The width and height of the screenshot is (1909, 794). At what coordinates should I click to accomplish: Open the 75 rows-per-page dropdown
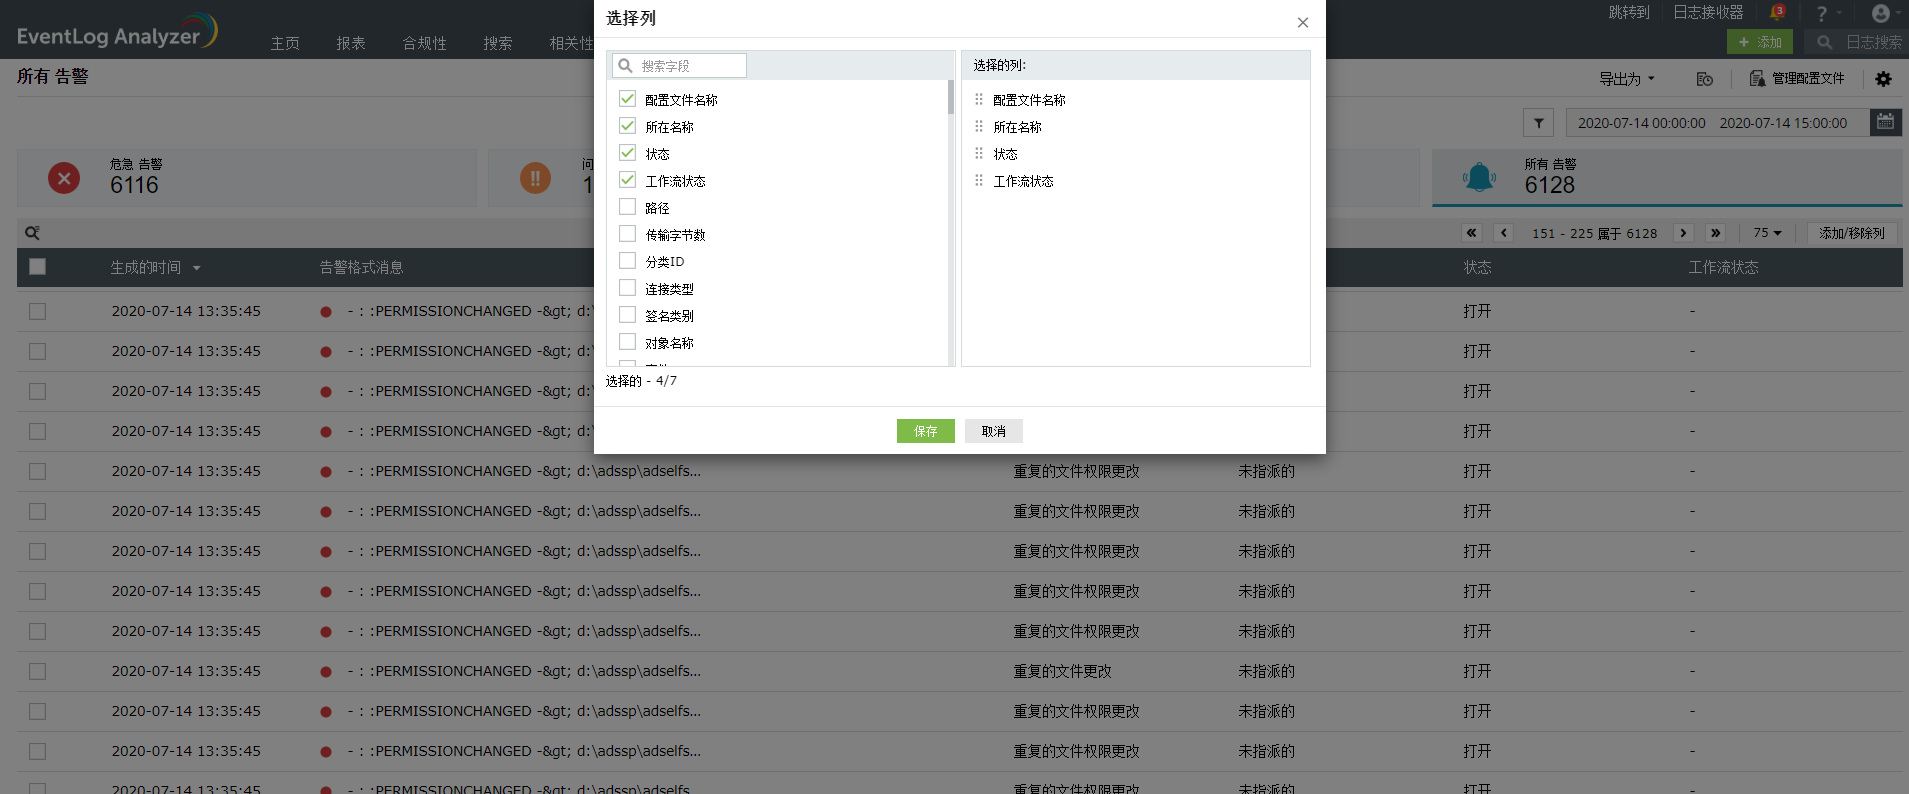click(1767, 233)
